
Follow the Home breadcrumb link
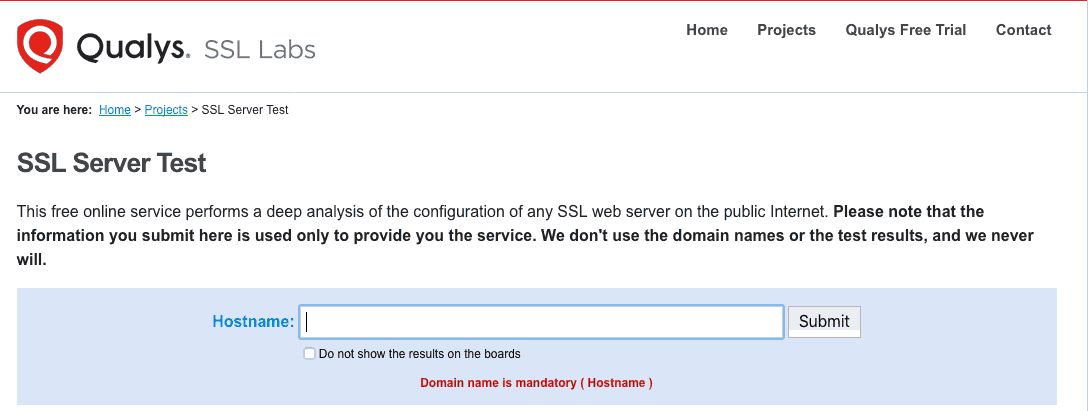(x=114, y=110)
